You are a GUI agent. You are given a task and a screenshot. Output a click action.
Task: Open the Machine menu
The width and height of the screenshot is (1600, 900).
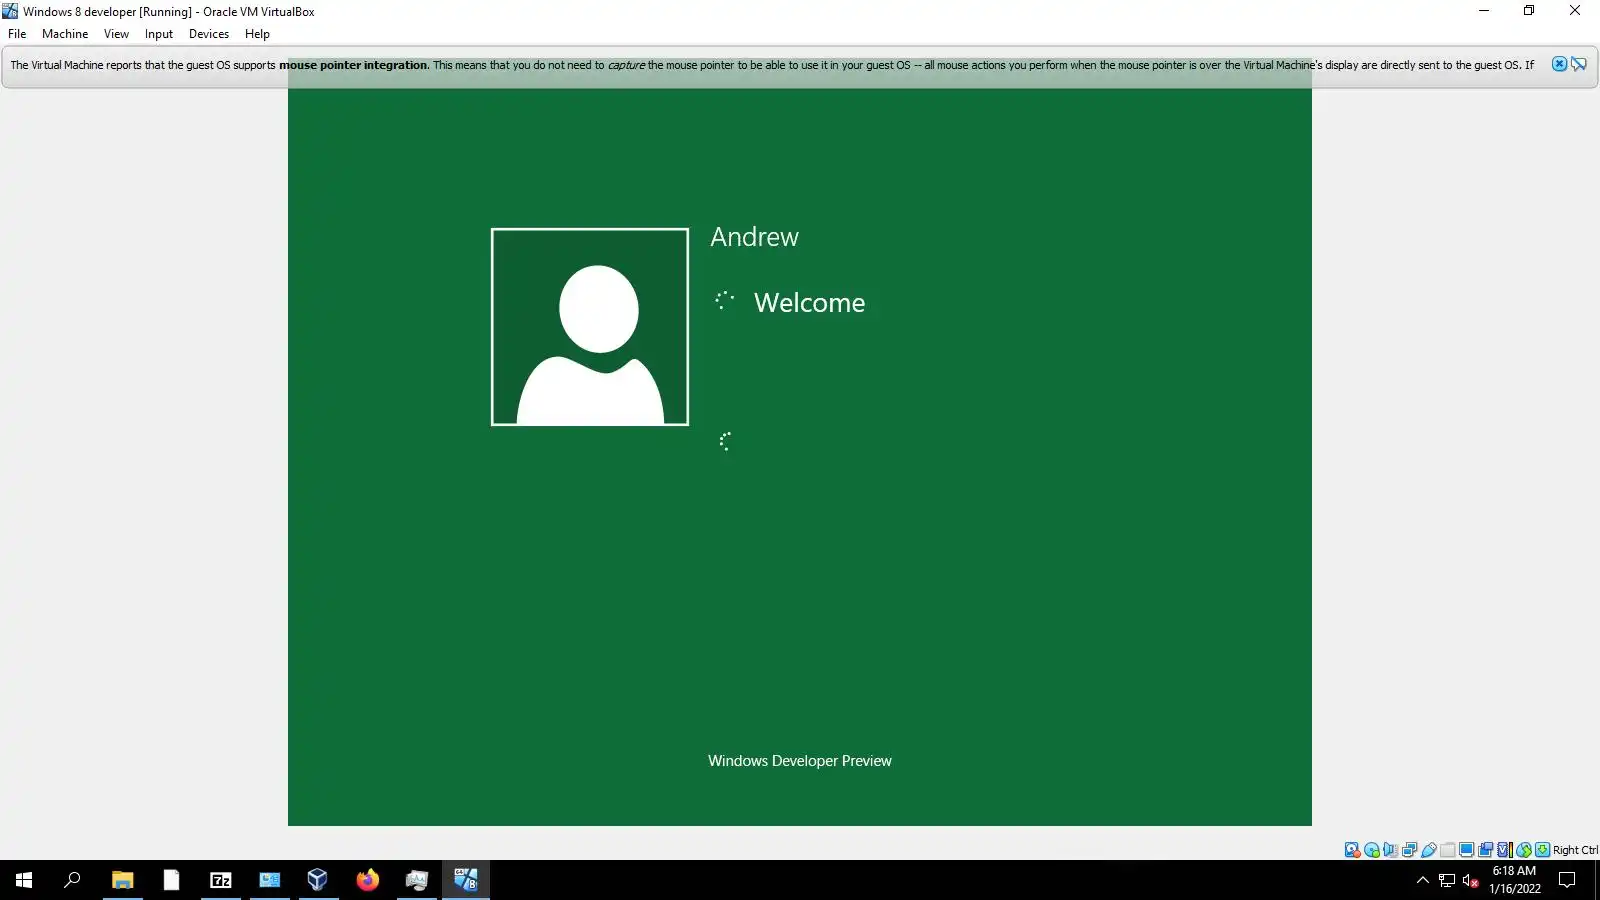point(65,34)
